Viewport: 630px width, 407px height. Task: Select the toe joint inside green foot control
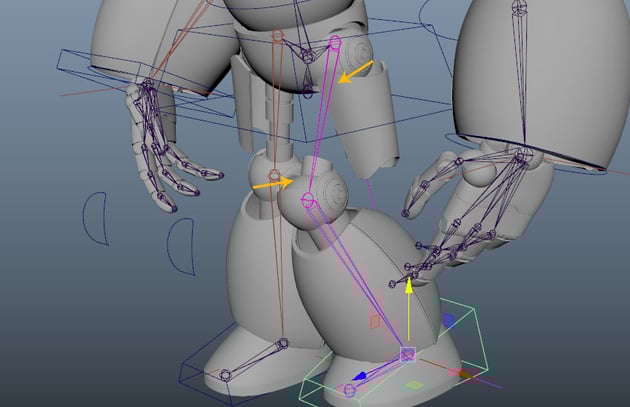350,390
